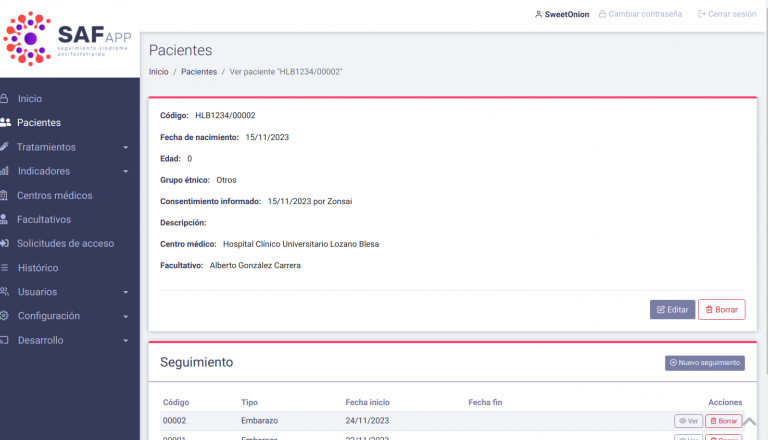The width and height of the screenshot is (768, 440).
Task: Click the Inicio home icon in sidebar
Action: [5, 99]
